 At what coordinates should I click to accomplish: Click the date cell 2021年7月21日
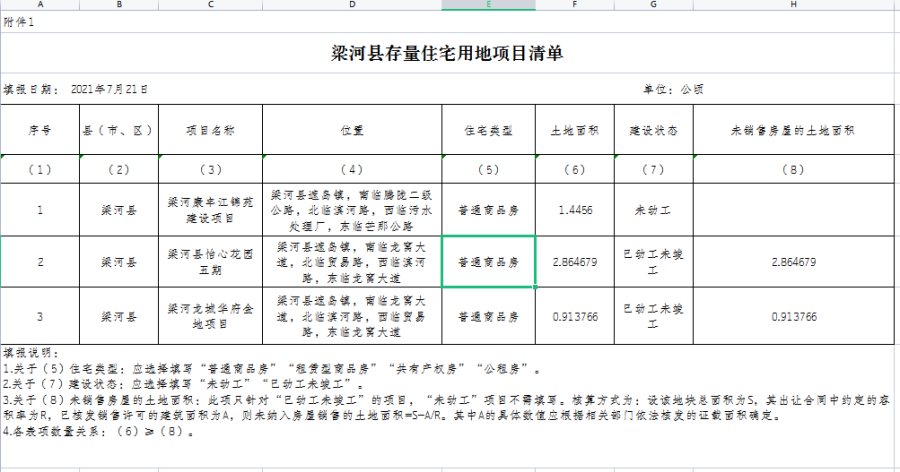(109, 89)
